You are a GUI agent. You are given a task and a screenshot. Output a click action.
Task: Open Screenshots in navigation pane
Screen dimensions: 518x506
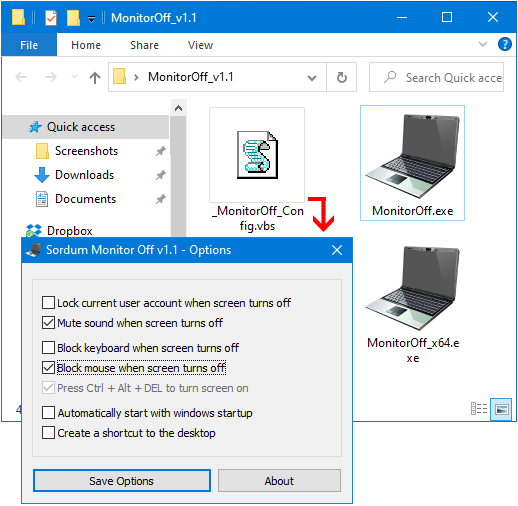pos(86,151)
